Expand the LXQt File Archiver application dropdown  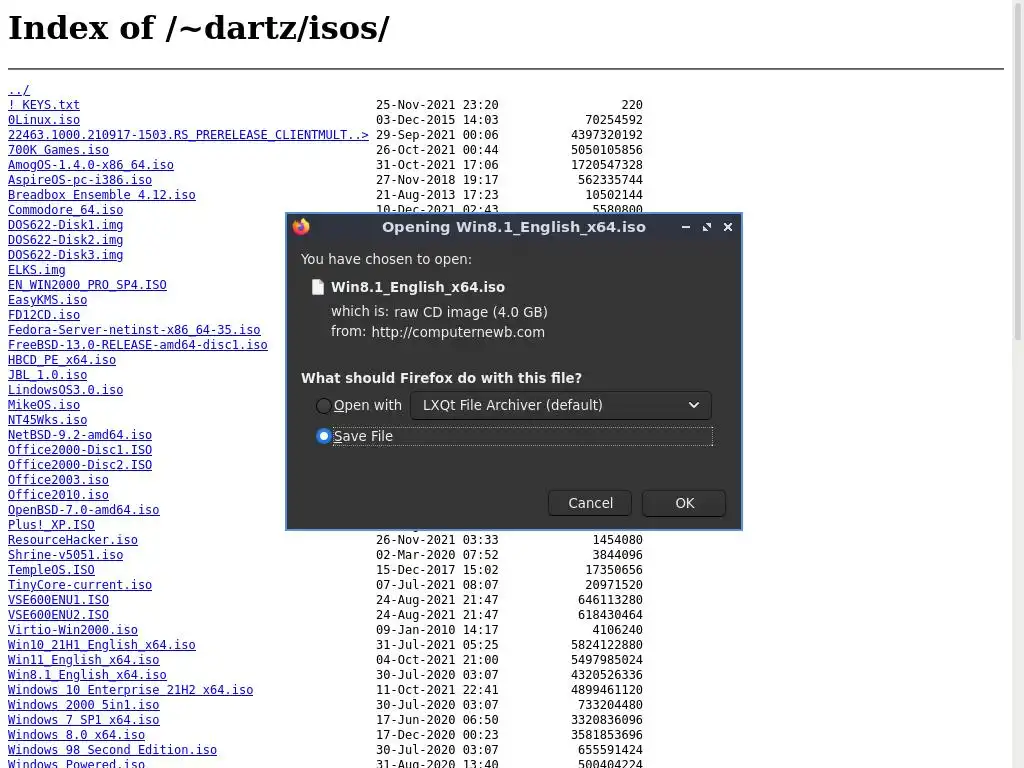pyautogui.click(x=561, y=405)
